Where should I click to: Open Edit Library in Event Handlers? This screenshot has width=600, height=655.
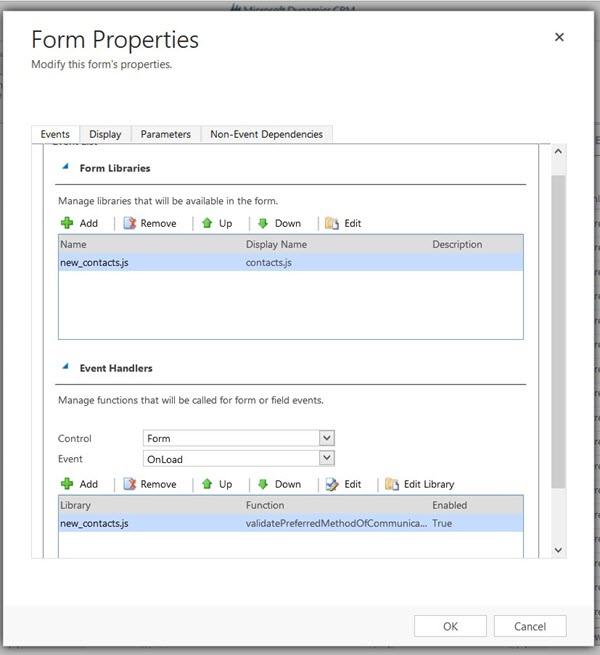click(x=419, y=484)
